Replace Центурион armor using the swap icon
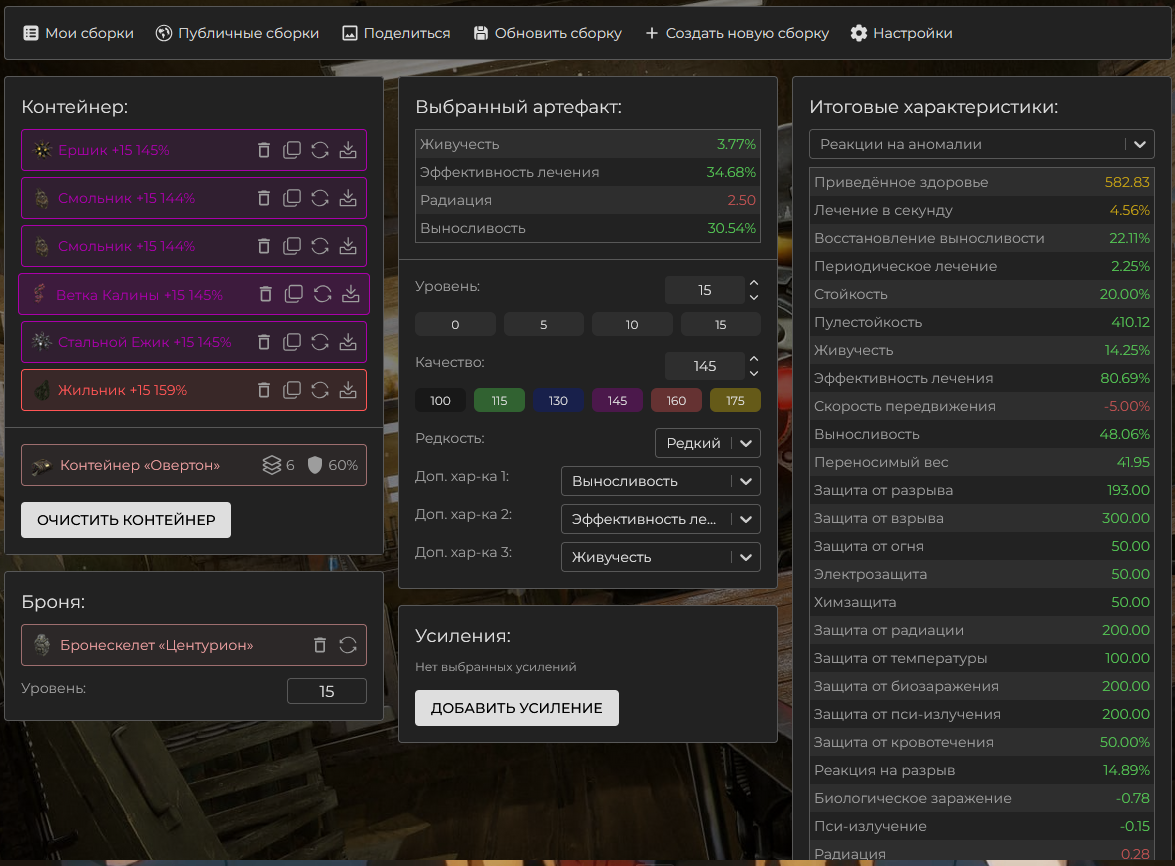 click(x=348, y=645)
